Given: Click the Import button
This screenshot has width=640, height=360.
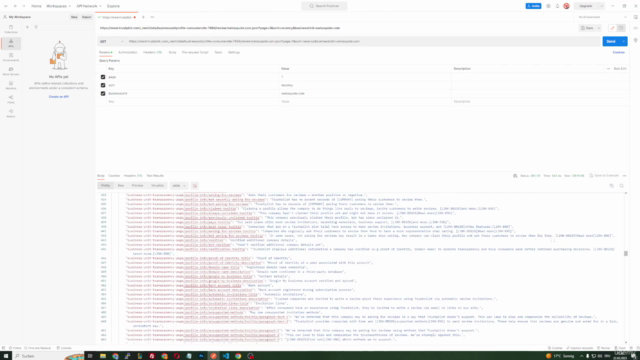Looking at the screenshot, I should (x=87, y=17).
